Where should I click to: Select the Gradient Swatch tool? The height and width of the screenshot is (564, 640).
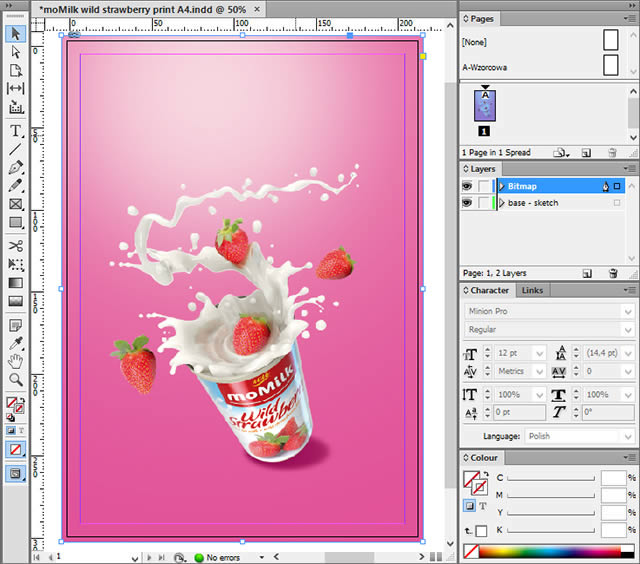16,282
